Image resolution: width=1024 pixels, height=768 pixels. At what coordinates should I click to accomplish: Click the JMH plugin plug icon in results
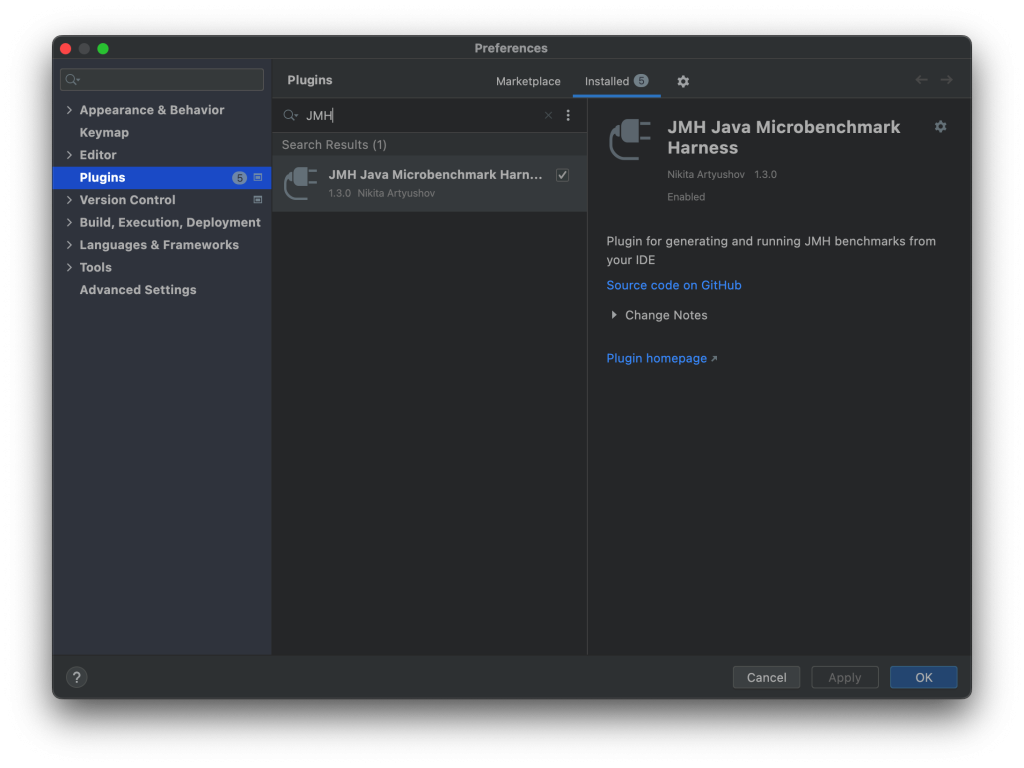point(300,184)
